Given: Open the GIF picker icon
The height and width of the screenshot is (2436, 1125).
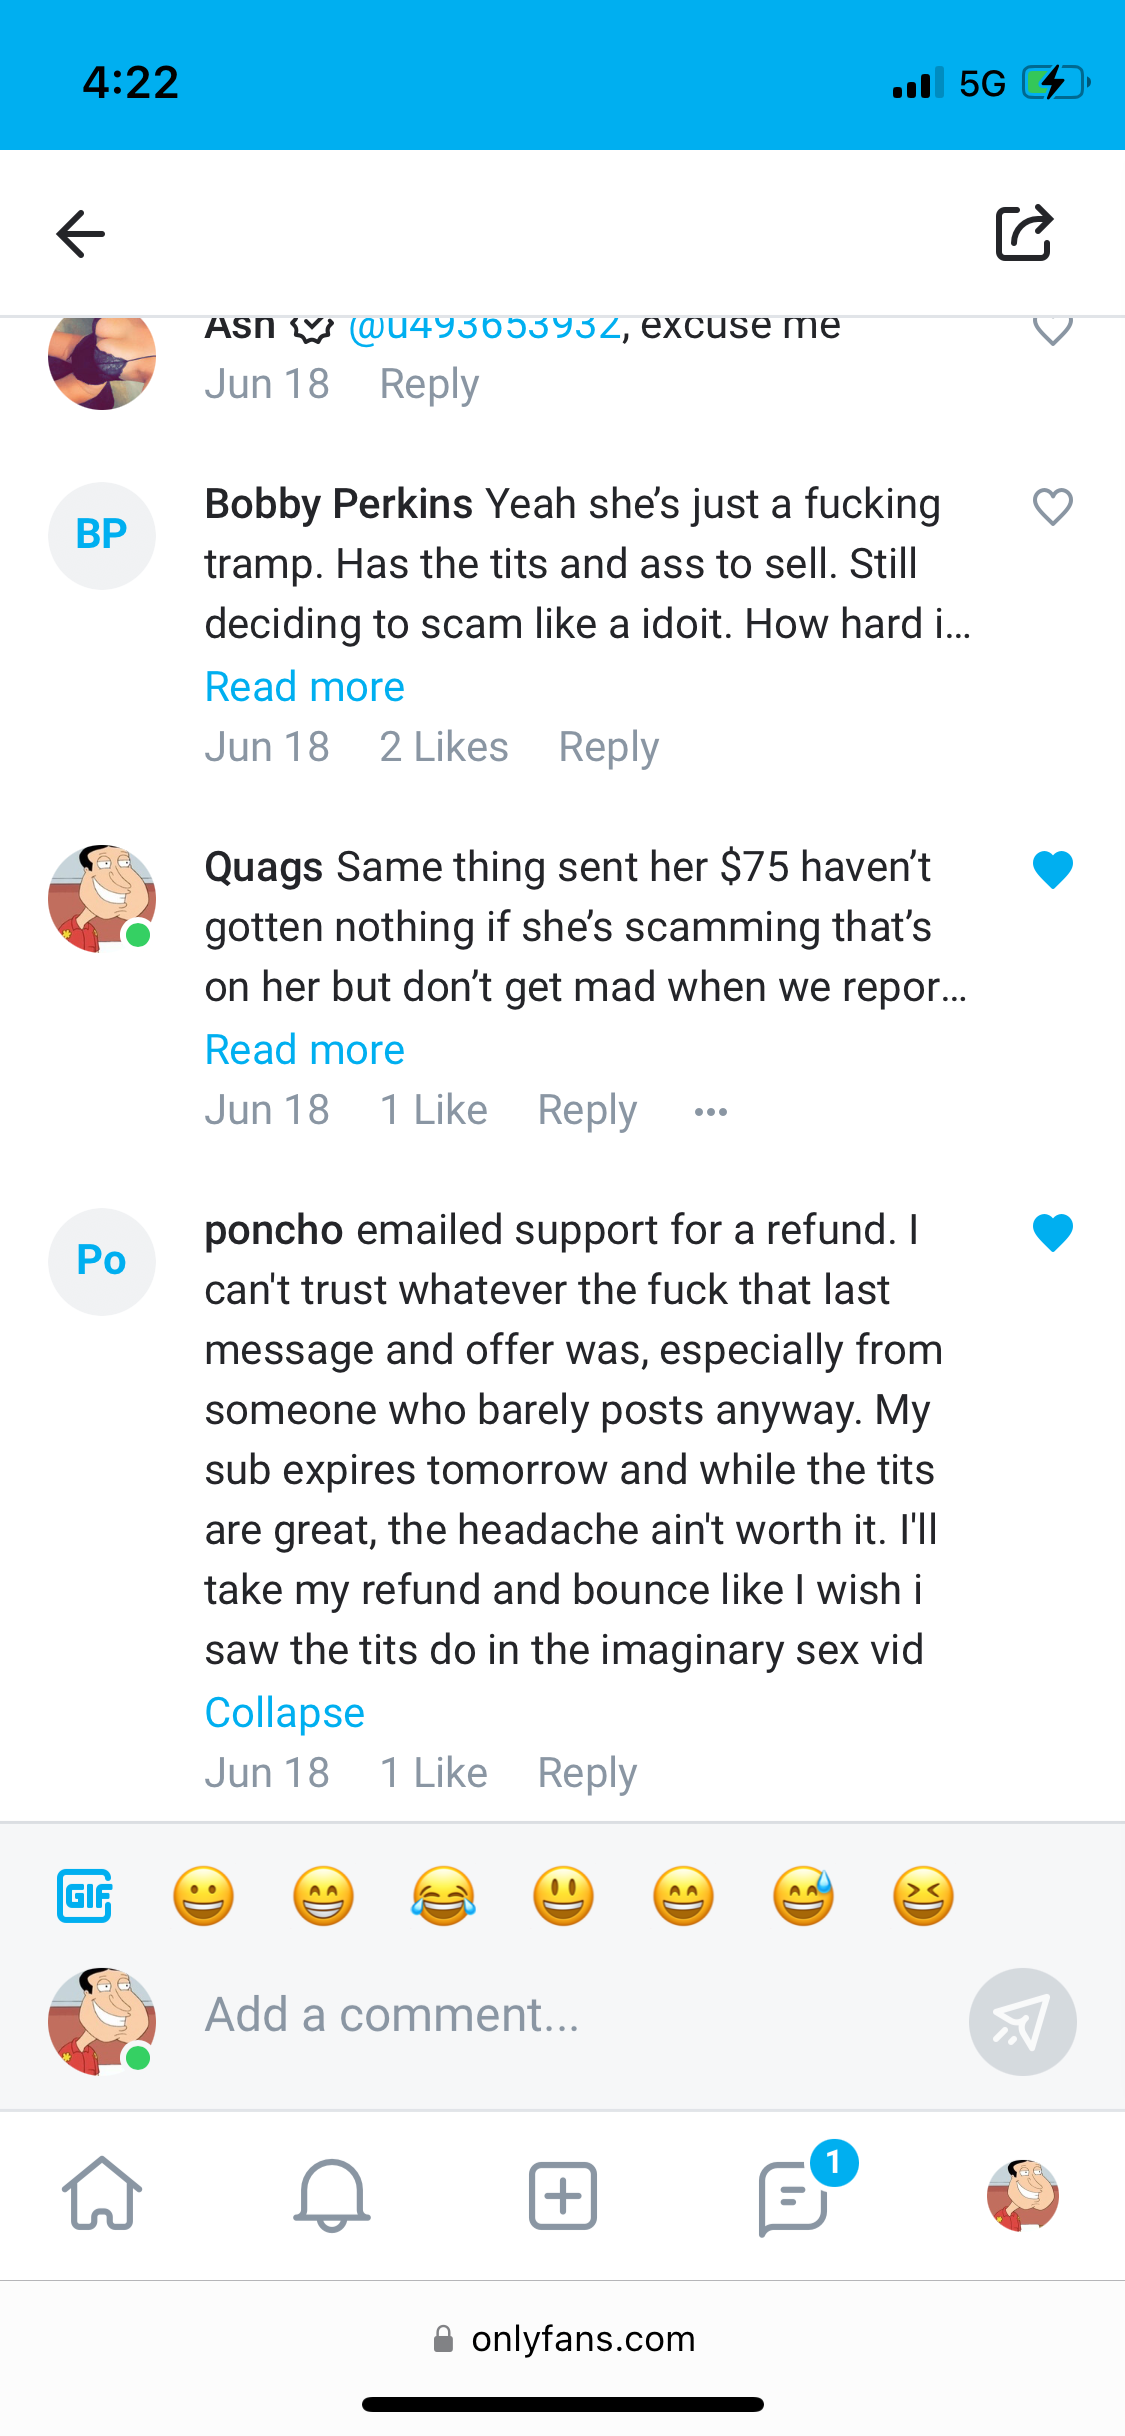Looking at the screenshot, I should click(x=85, y=1895).
